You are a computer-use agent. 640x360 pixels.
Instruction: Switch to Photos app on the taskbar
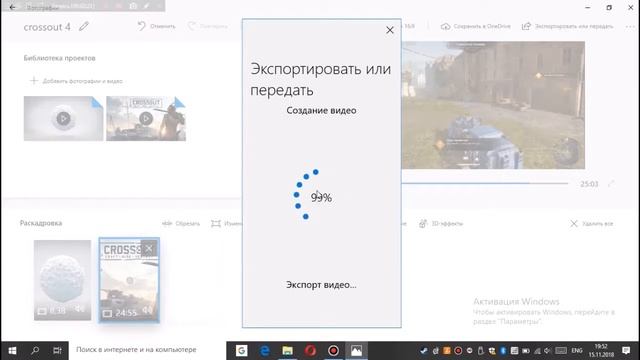pyautogui.click(x=356, y=351)
